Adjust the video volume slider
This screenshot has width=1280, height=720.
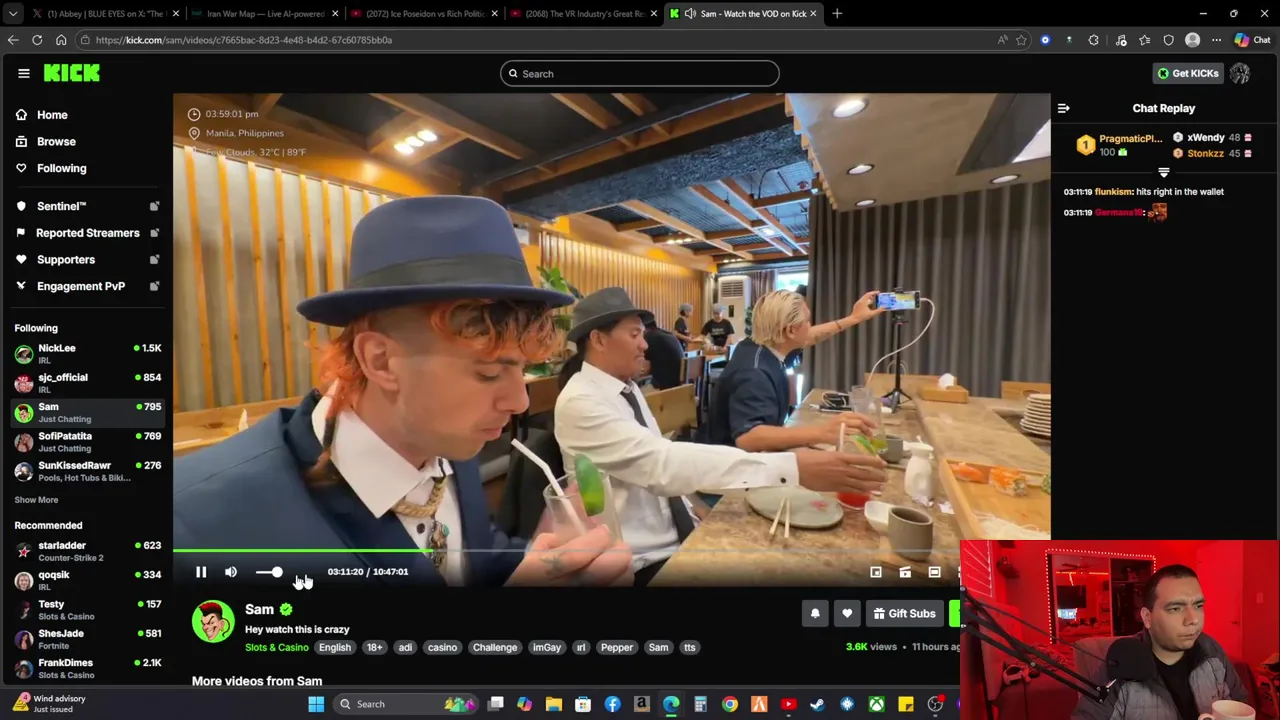pyautogui.click(x=269, y=572)
